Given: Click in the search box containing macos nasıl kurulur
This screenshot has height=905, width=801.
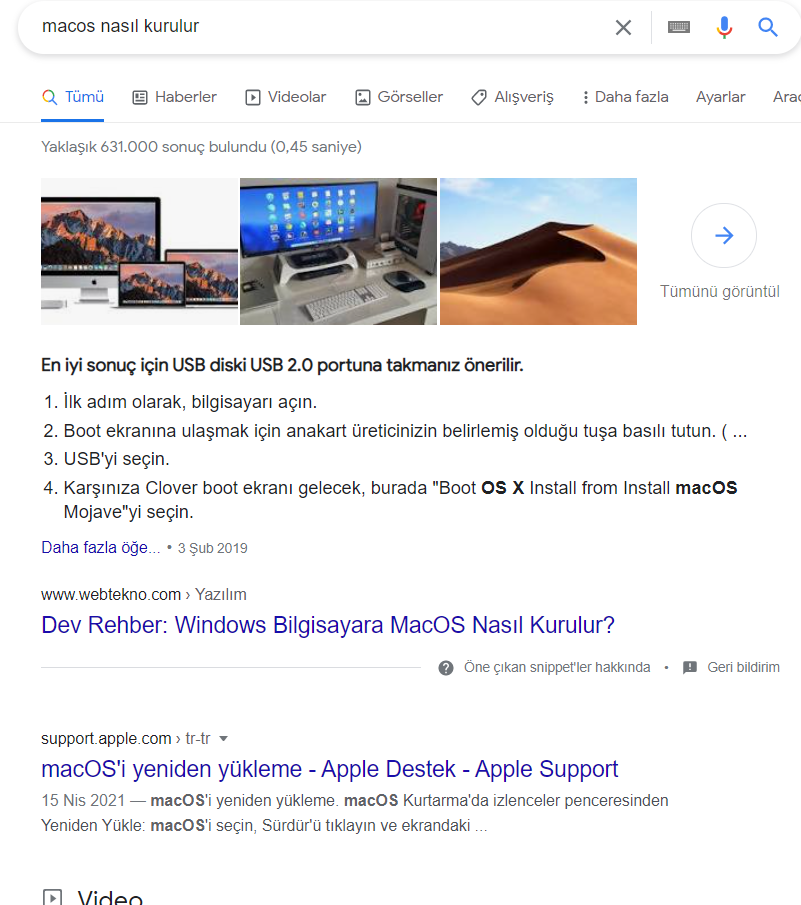Looking at the screenshot, I should point(317,27).
